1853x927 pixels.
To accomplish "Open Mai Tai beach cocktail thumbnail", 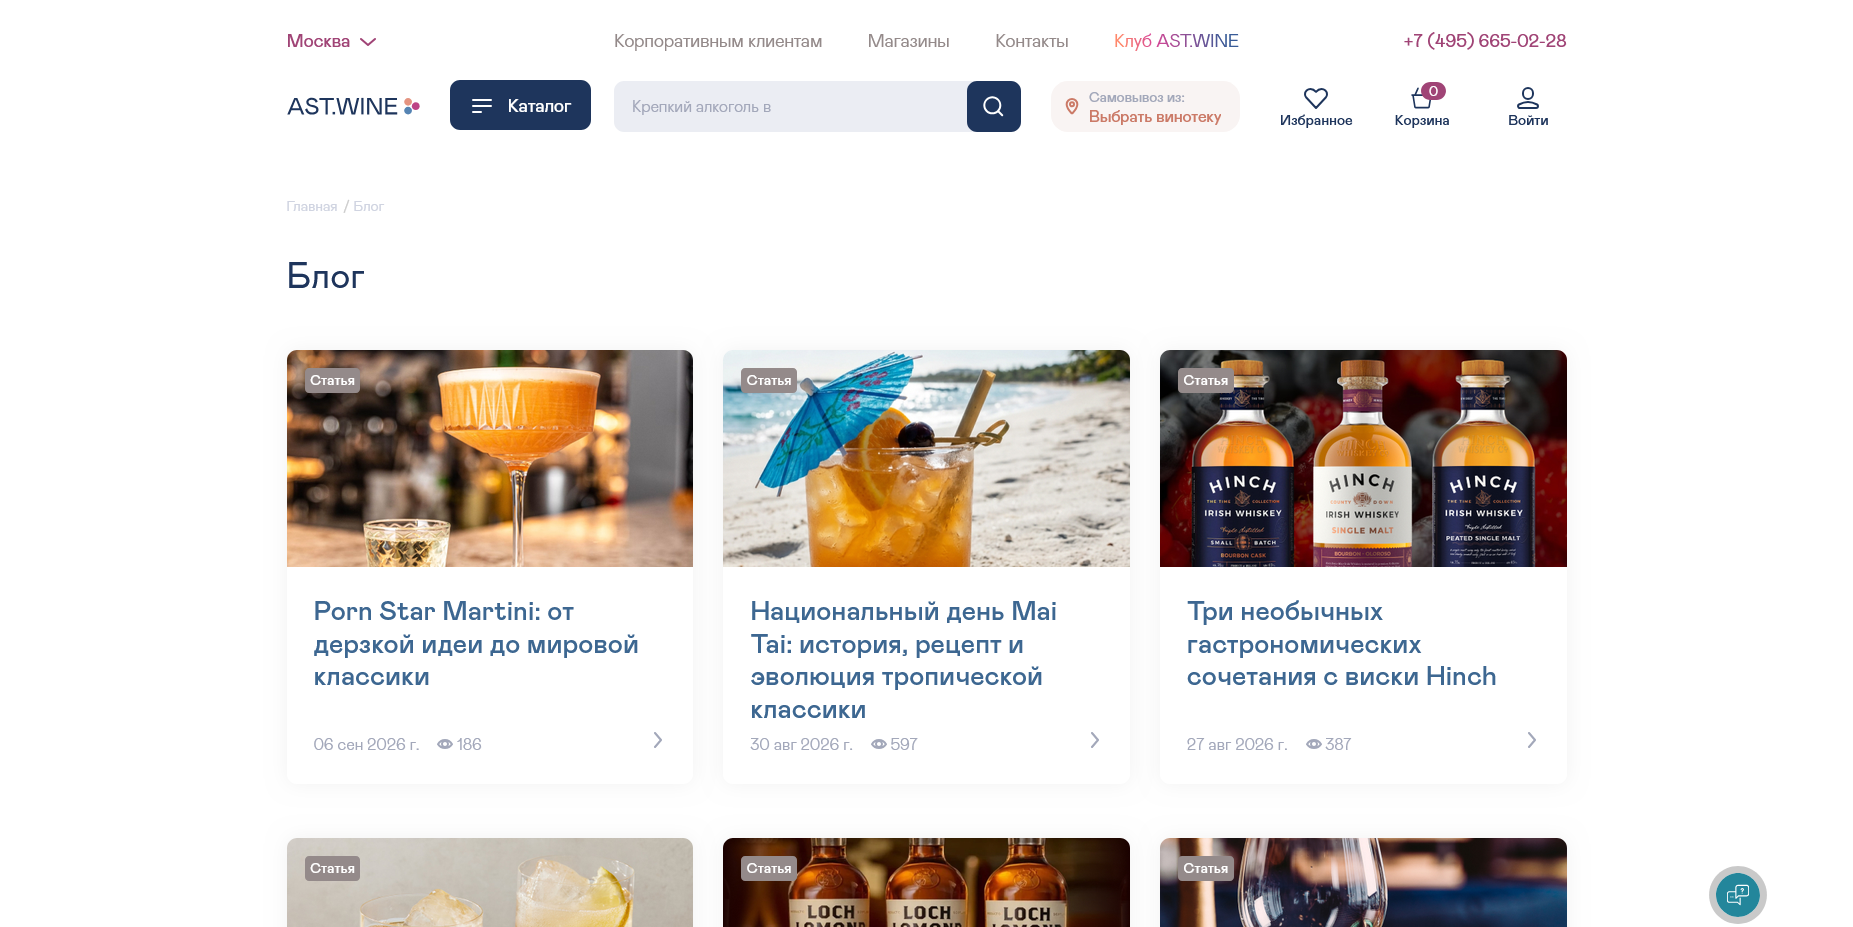I will 926,458.
